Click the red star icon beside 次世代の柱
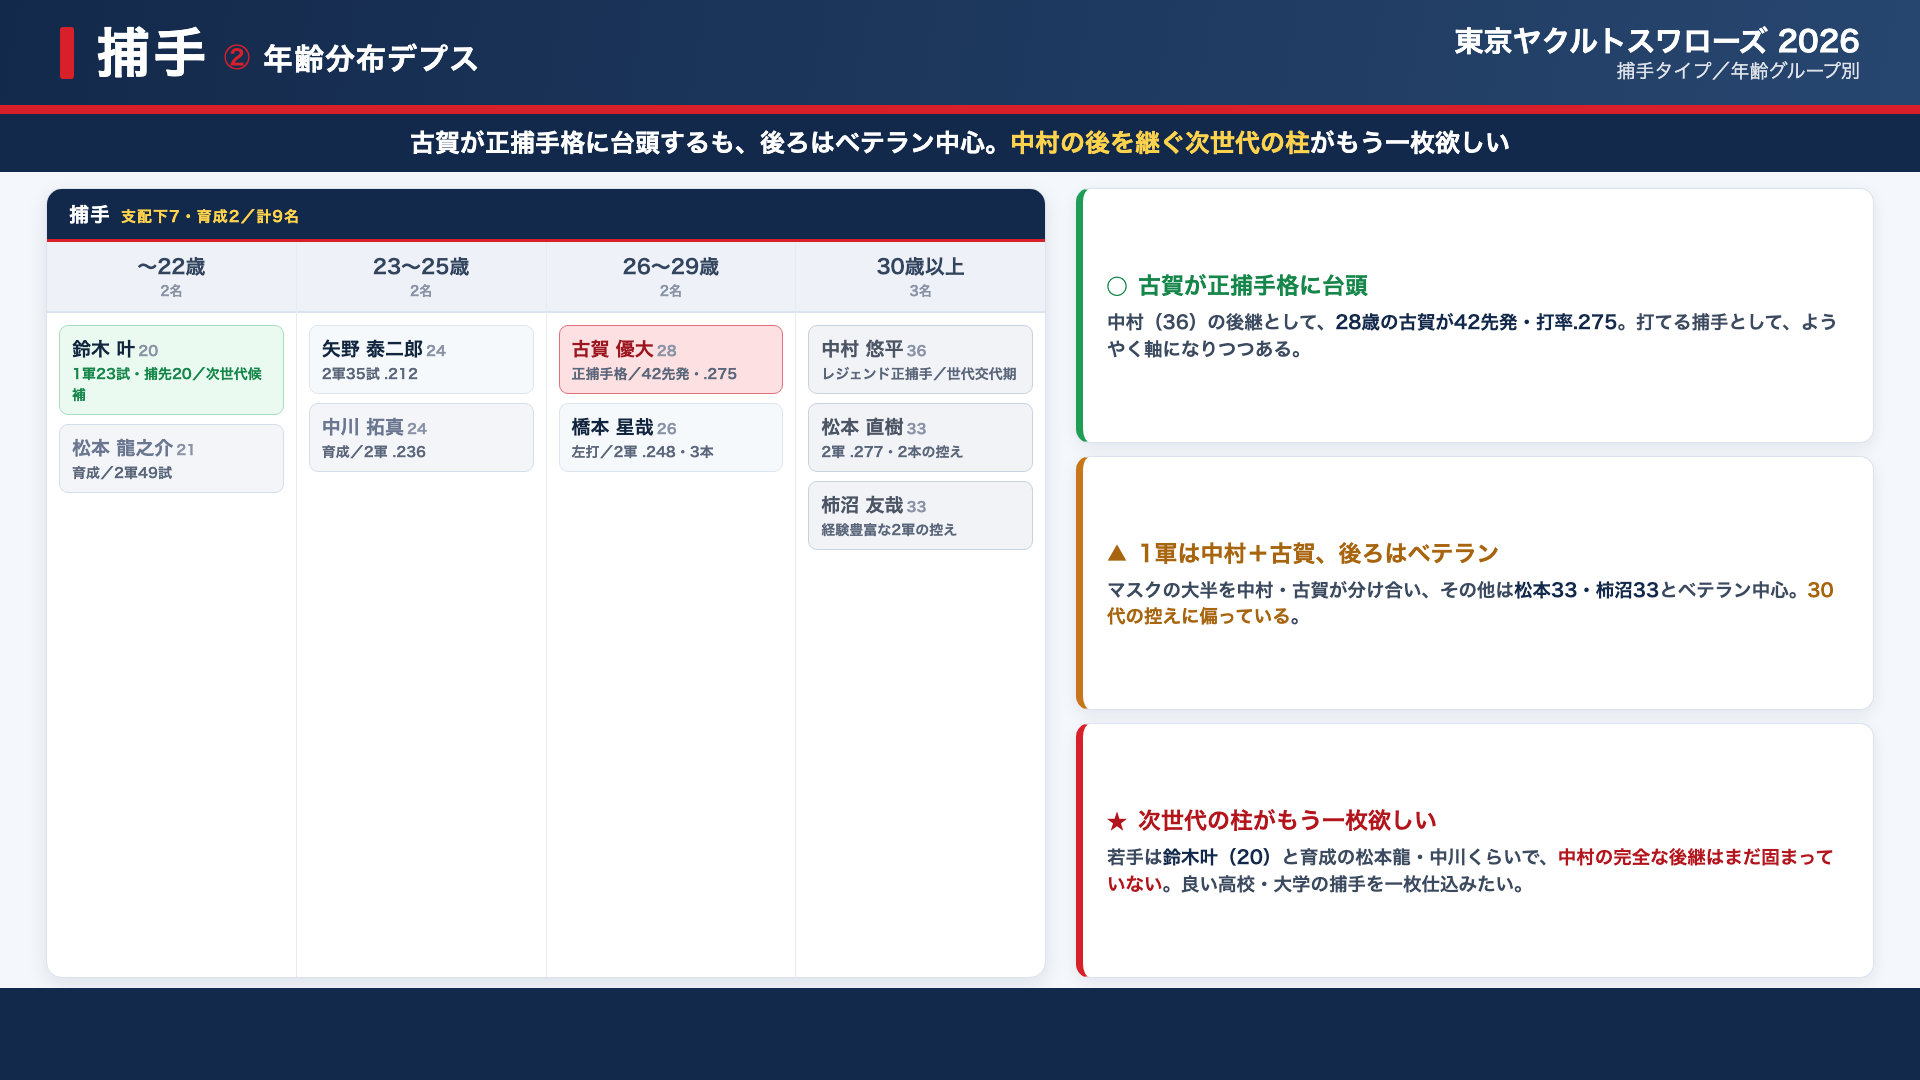The width and height of the screenshot is (1920, 1080). click(x=1117, y=821)
